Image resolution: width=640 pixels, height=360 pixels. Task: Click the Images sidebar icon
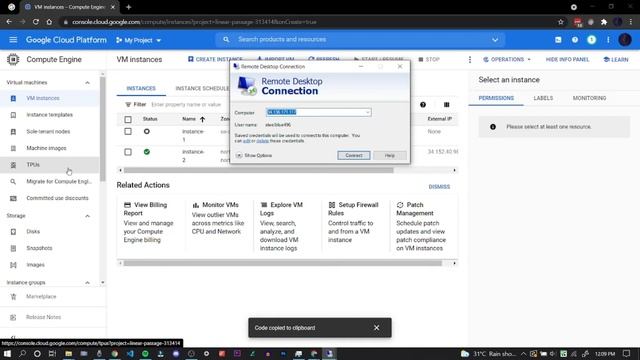coord(13,265)
